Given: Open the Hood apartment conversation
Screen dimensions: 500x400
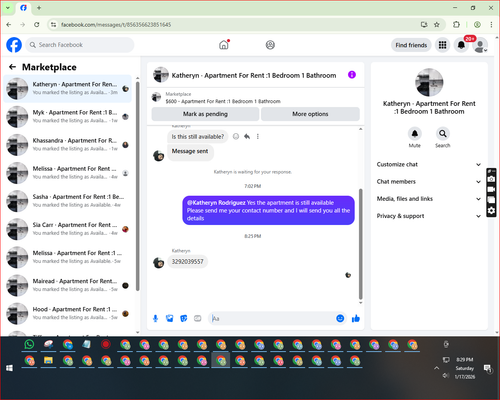Looking at the screenshot, I should coord(68,313).
